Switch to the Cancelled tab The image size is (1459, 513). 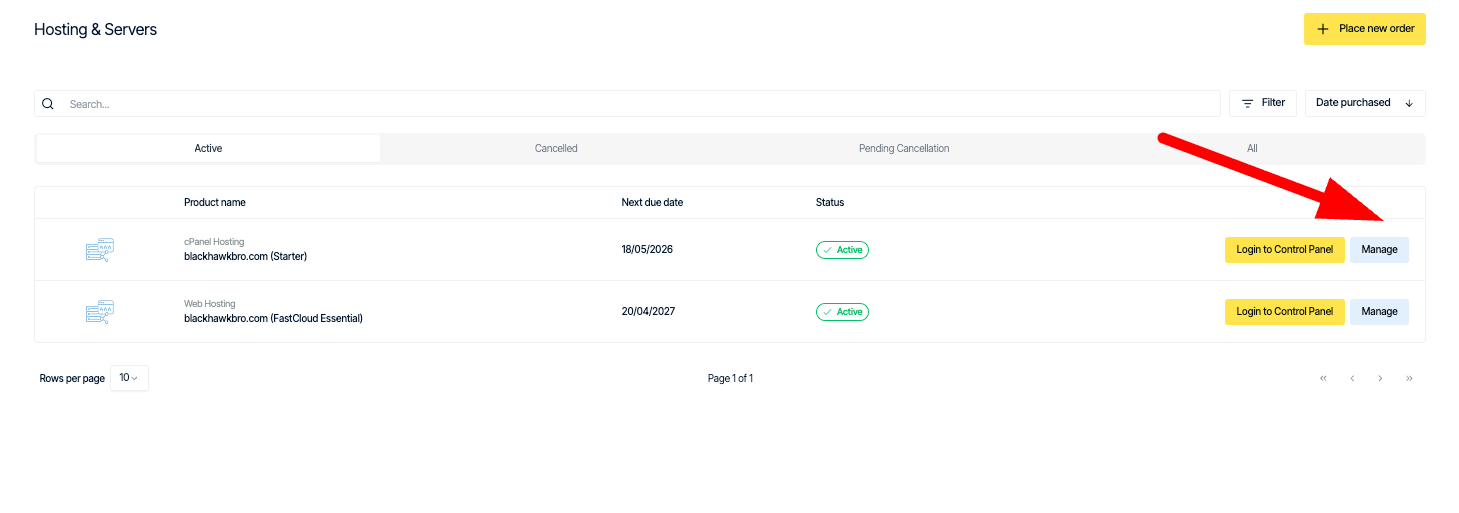(x=556, y=148)
